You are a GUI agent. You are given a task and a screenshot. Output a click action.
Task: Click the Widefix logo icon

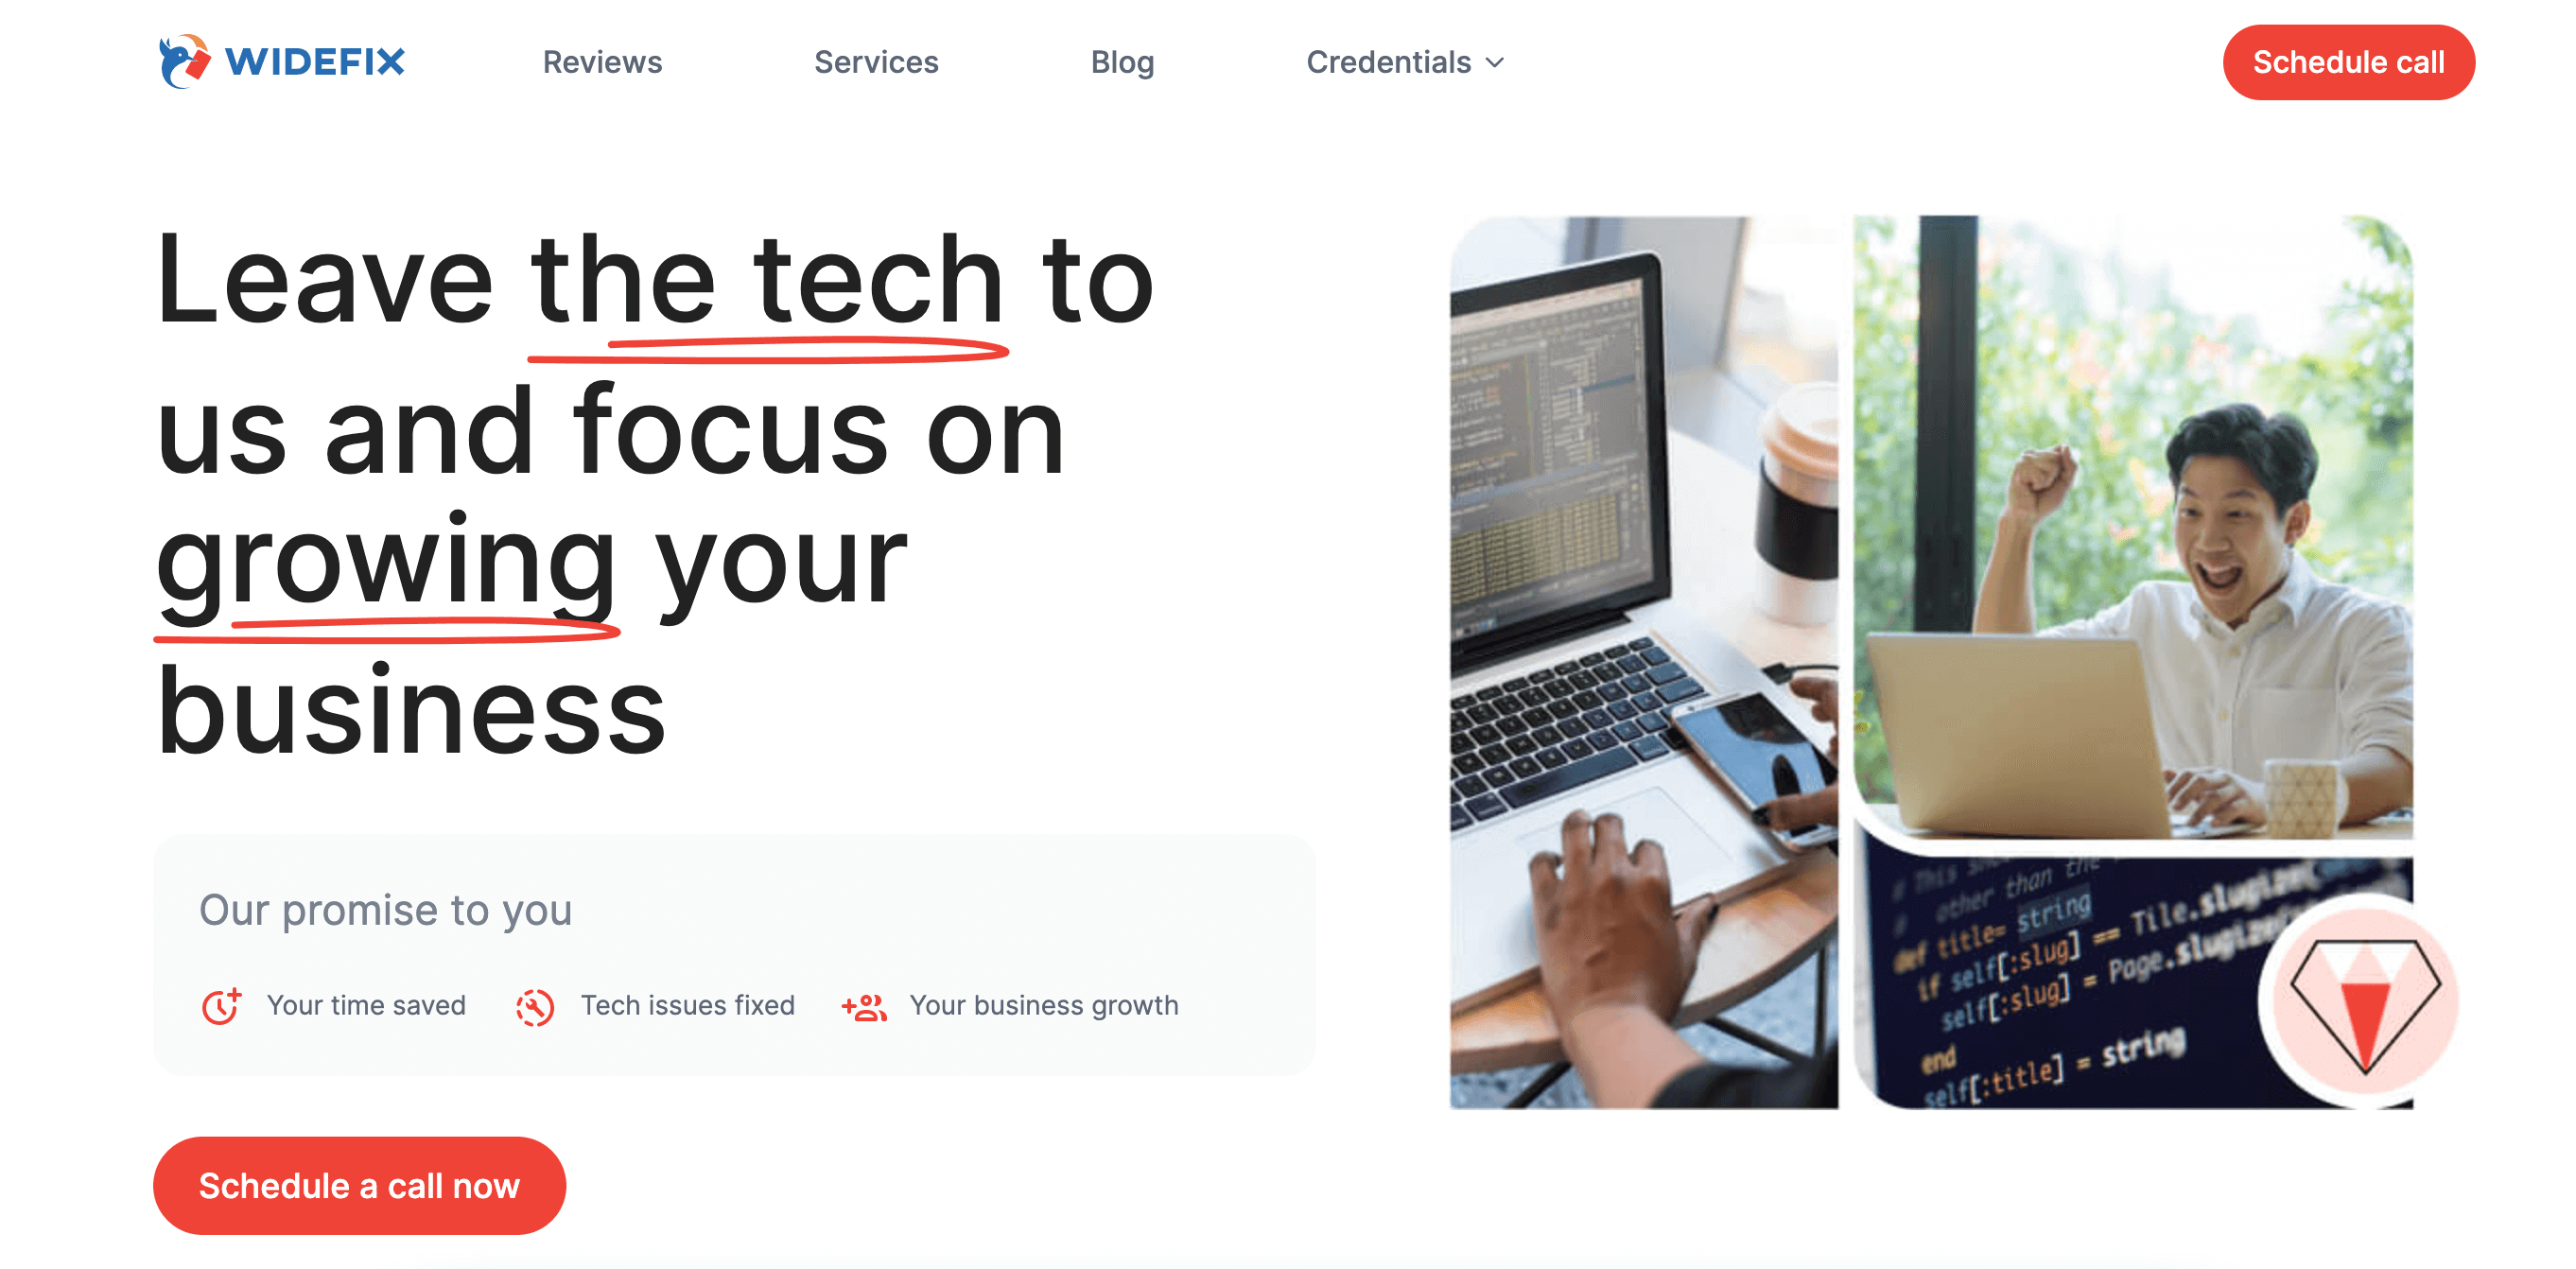178,62
